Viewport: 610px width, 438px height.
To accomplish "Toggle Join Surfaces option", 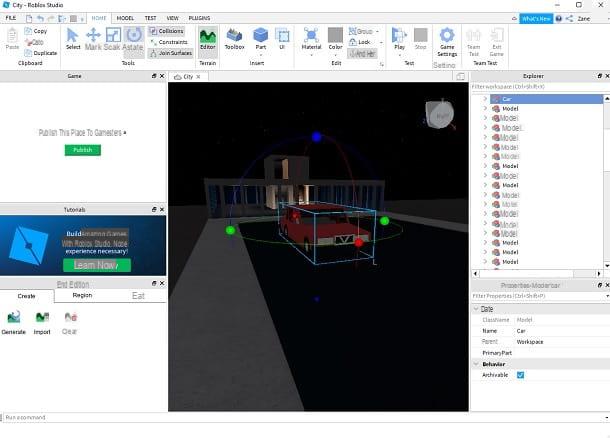I will tap(171, 53).
